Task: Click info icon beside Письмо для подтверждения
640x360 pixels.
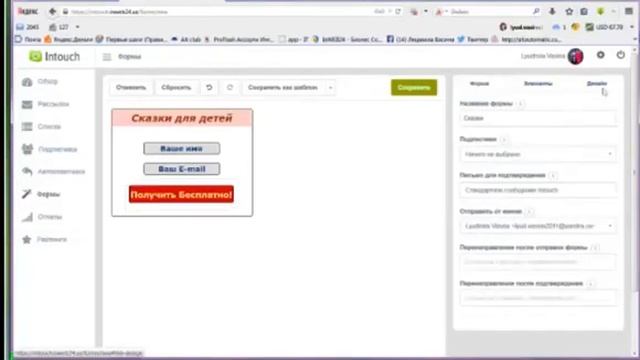Action: tap(553, 176)
